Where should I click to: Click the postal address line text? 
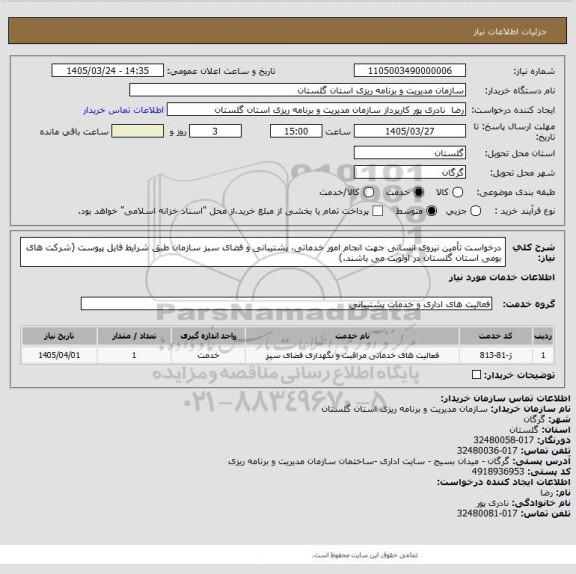368,461
